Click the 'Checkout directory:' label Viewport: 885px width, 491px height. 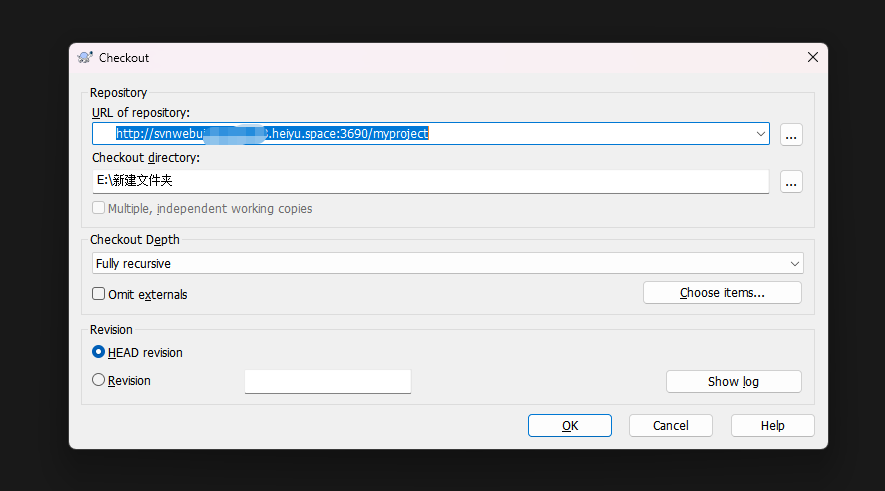[x=146, y=158]
